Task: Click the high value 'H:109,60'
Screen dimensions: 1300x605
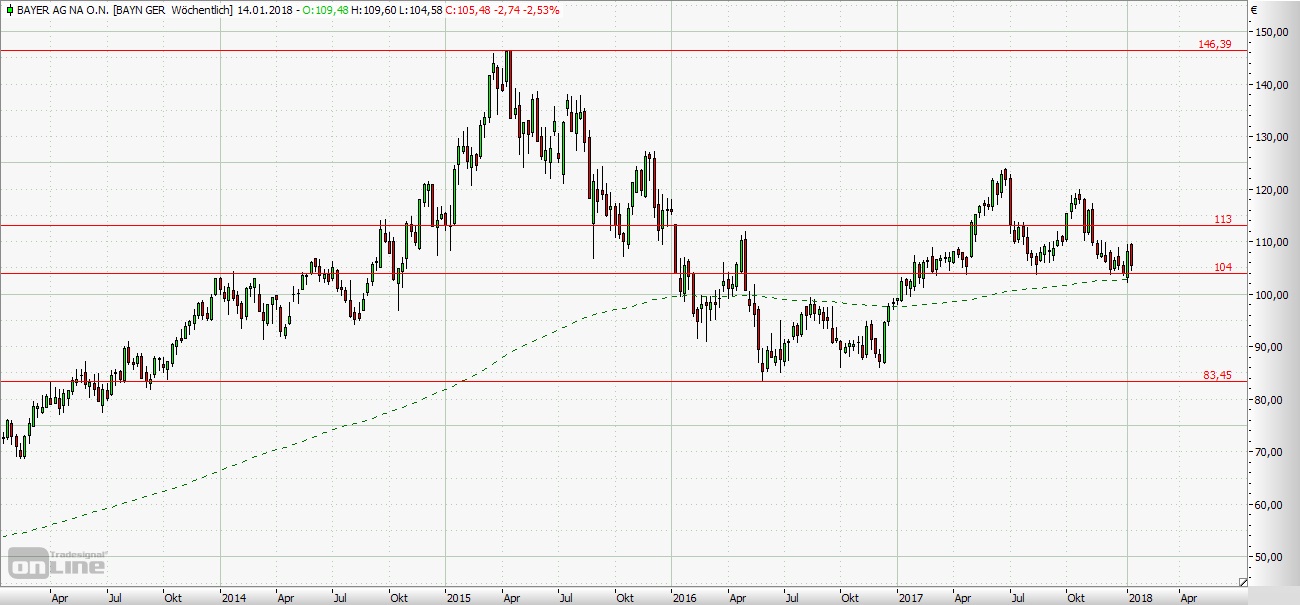Action: pos(374,10)
